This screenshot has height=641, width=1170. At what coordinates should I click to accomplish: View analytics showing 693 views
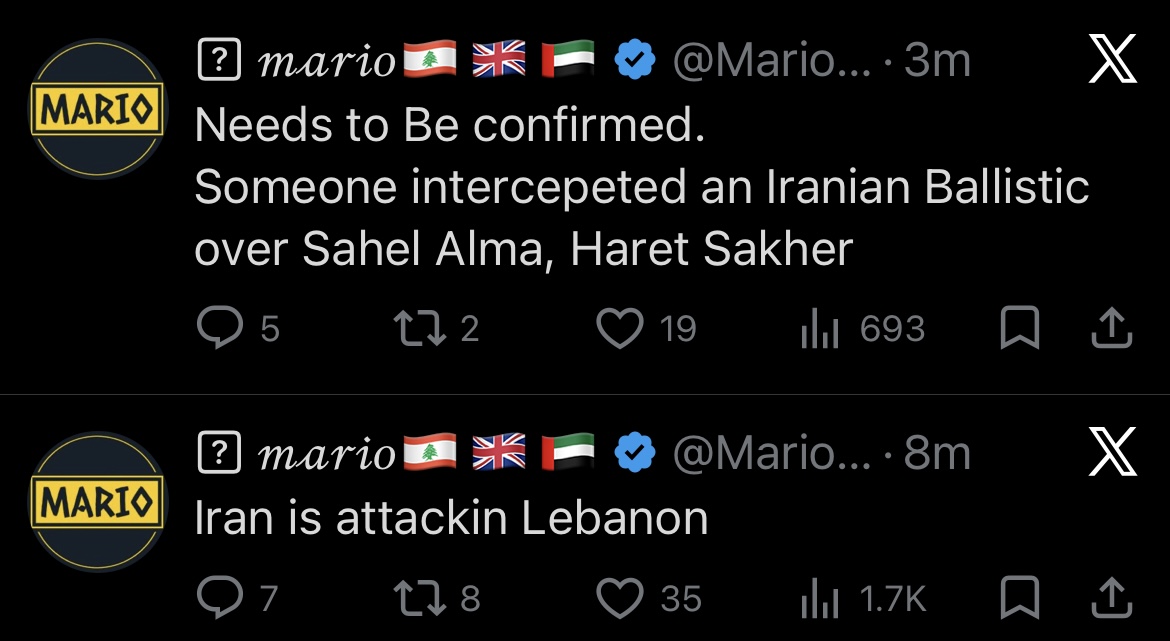point(820,329)
